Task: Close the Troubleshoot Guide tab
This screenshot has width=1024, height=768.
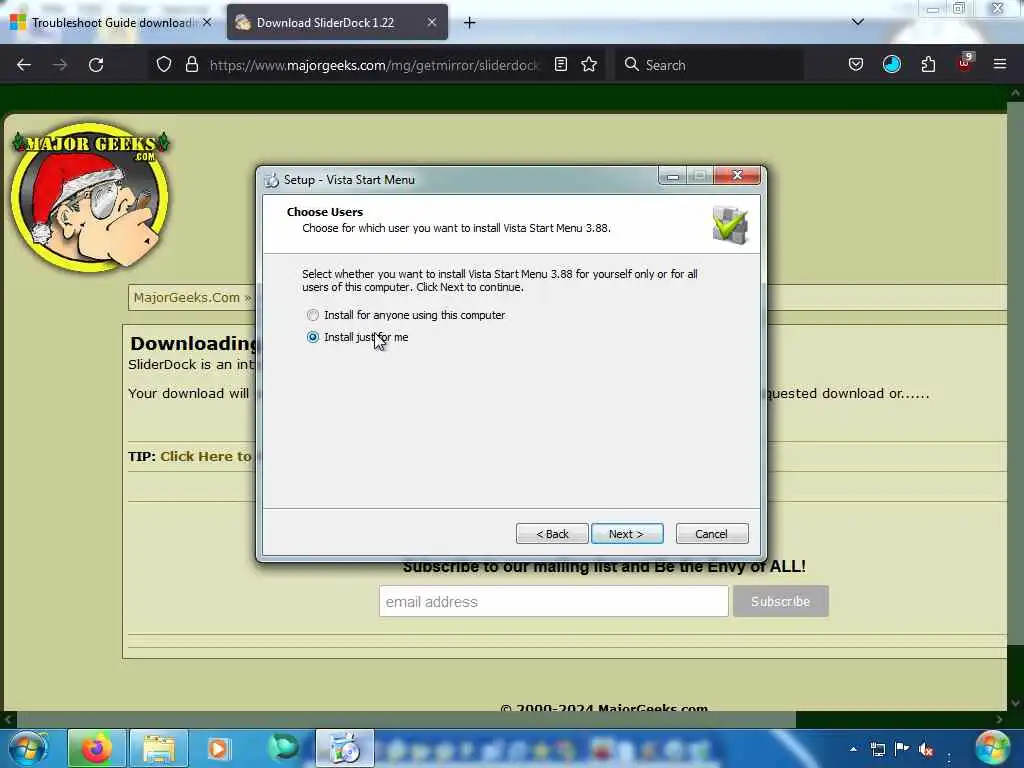Action: [207, 22]
